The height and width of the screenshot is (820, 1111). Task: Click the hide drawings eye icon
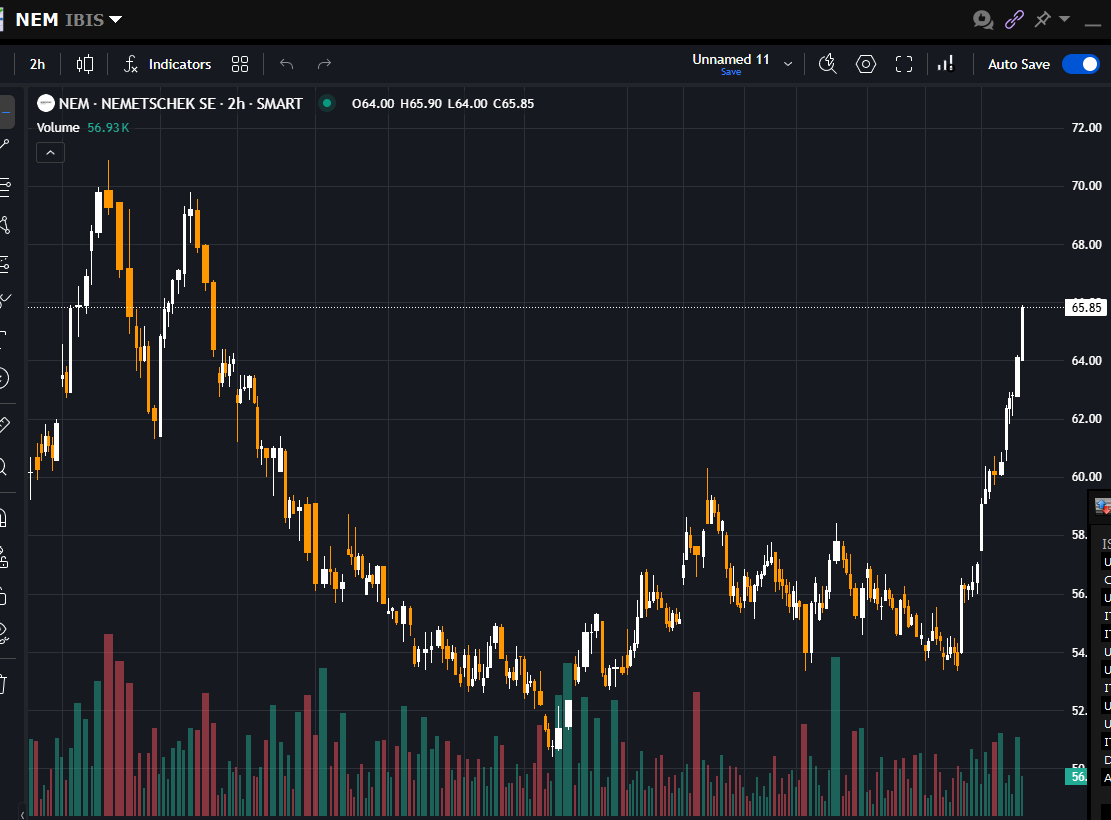click(x=4, y=633)
